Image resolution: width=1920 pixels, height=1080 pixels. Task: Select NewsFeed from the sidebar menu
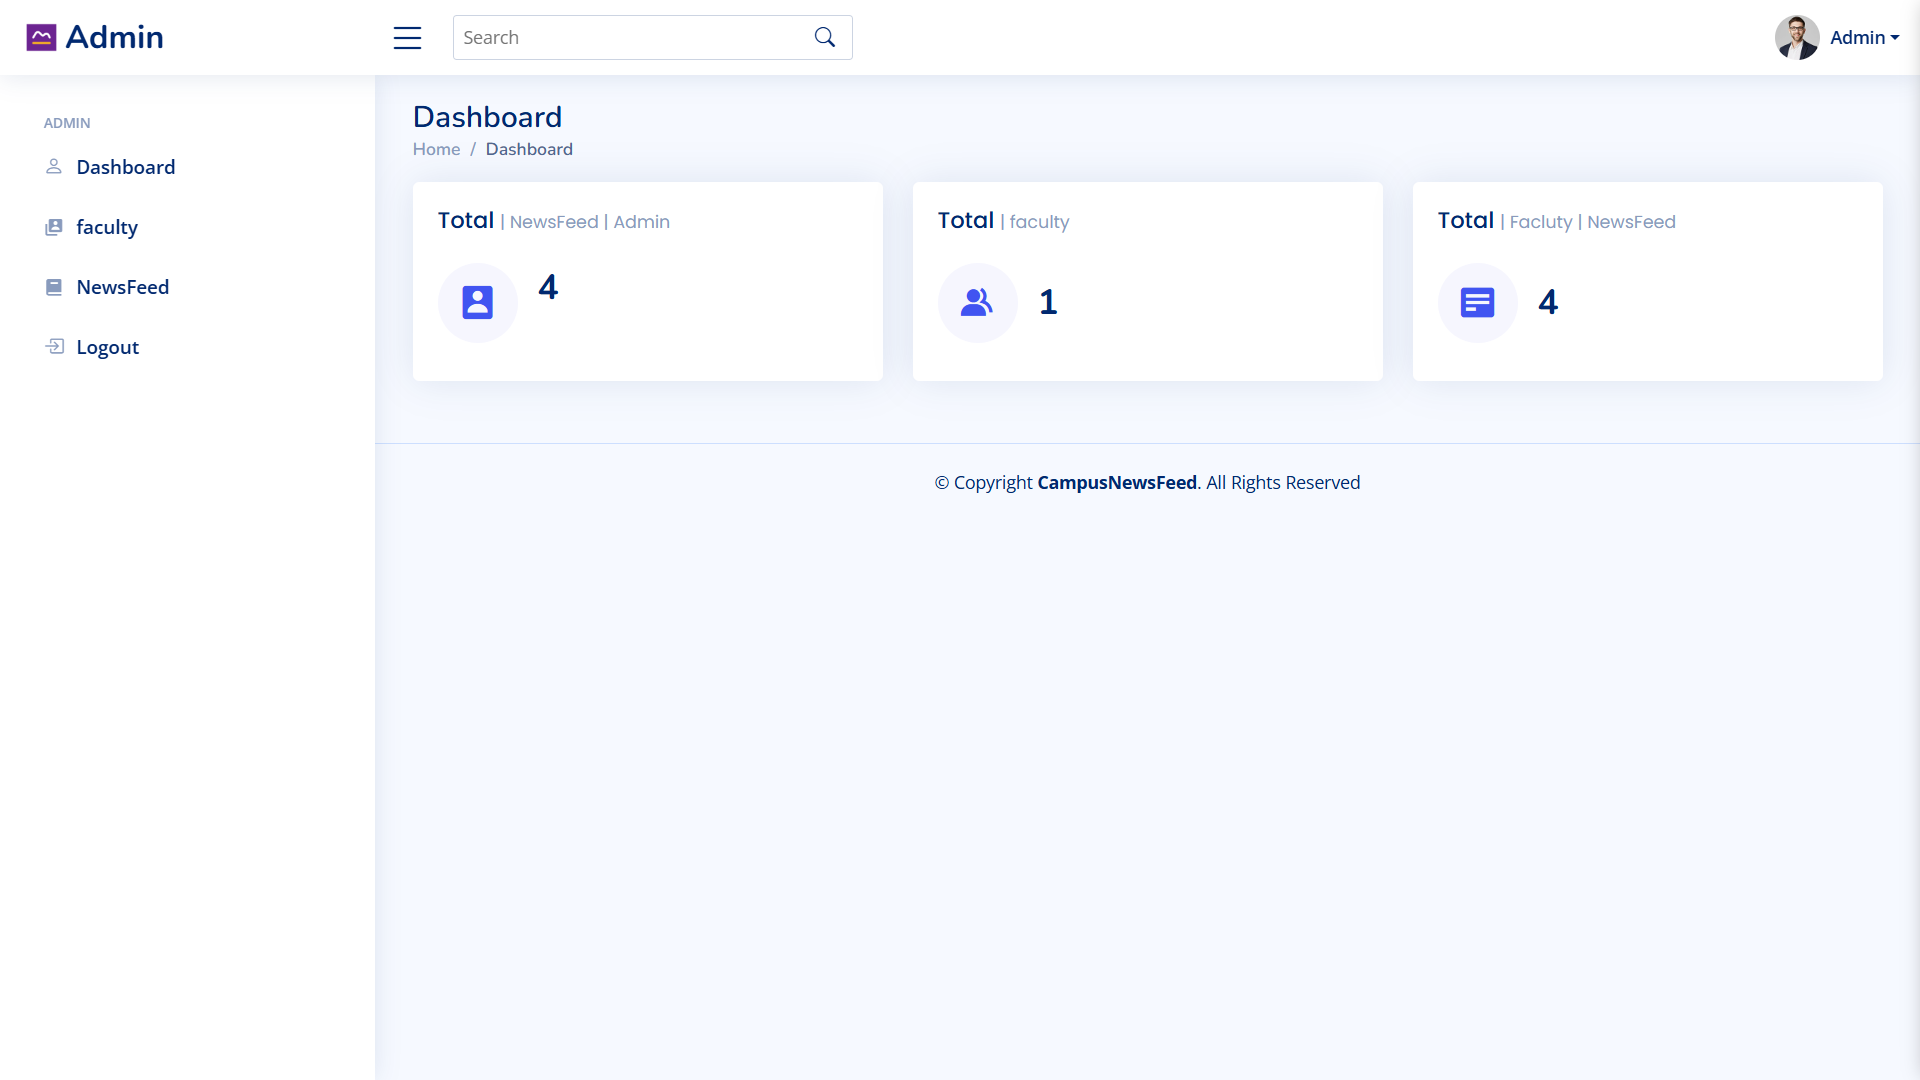tap(124, 287)
